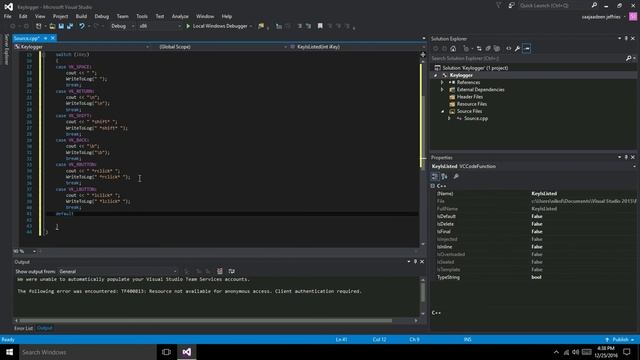640x360 pixels.
Task: Expand the References node
Action: point(442,82)
